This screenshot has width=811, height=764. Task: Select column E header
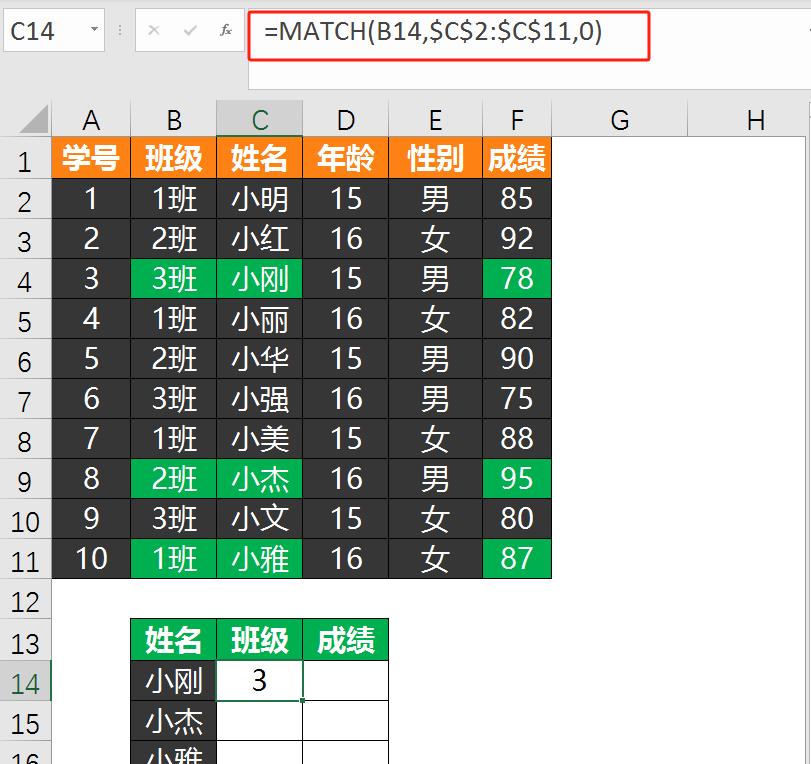(x=435, y=119)
